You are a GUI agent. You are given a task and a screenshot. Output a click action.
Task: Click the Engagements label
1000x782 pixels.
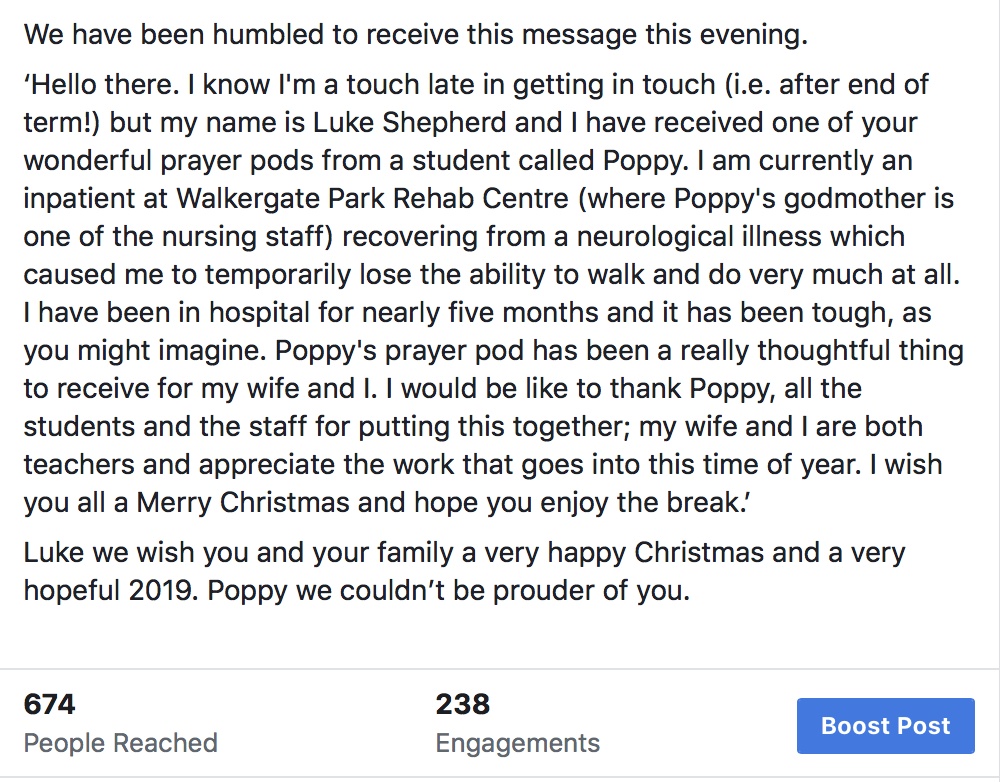tap(518, 743)
